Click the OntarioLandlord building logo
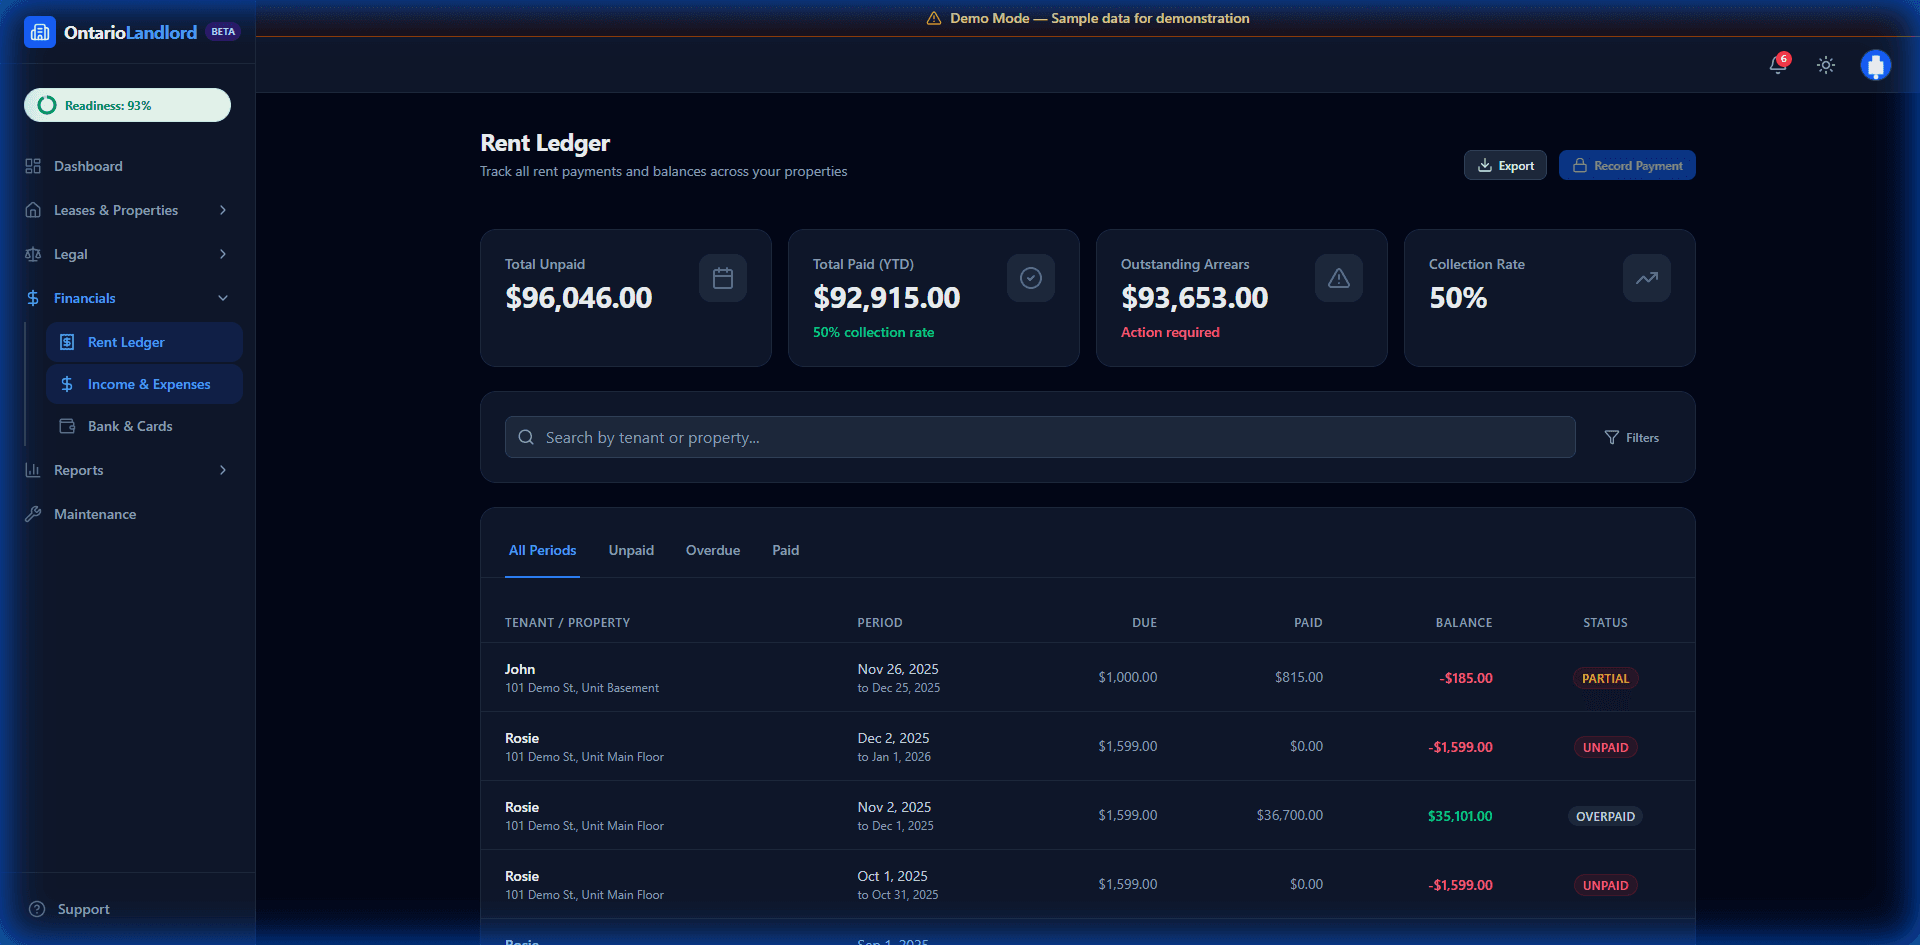This screenshot has height=945, width=1920. tap(39, 32)
